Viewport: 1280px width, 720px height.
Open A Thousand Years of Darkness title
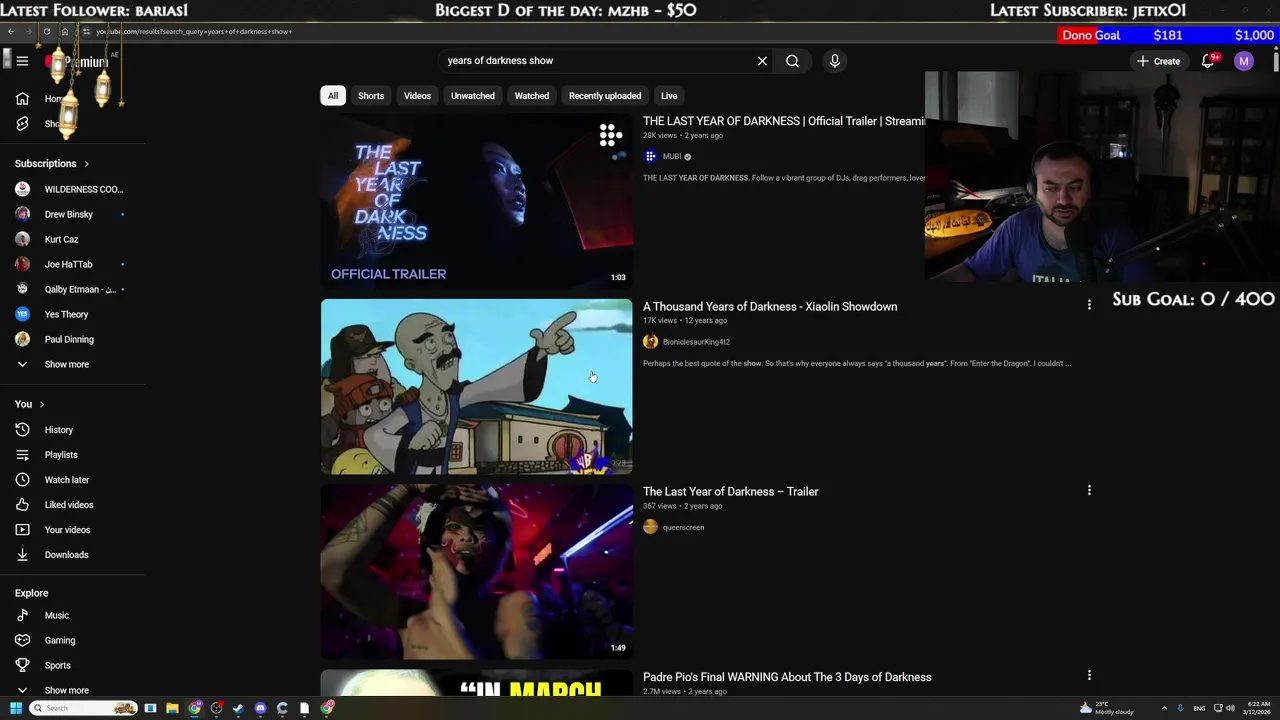click(770, 306)
